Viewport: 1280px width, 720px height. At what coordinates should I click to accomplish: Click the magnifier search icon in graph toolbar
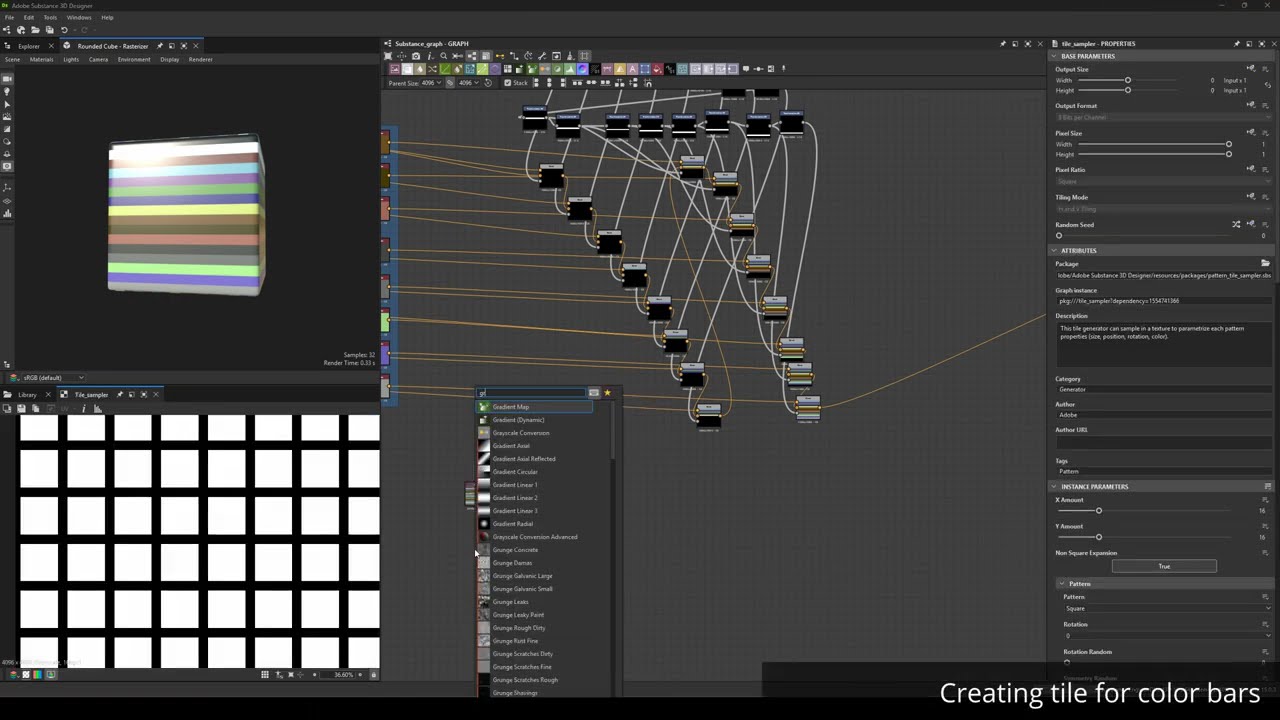pyautogui.click(x=443, y=56)
